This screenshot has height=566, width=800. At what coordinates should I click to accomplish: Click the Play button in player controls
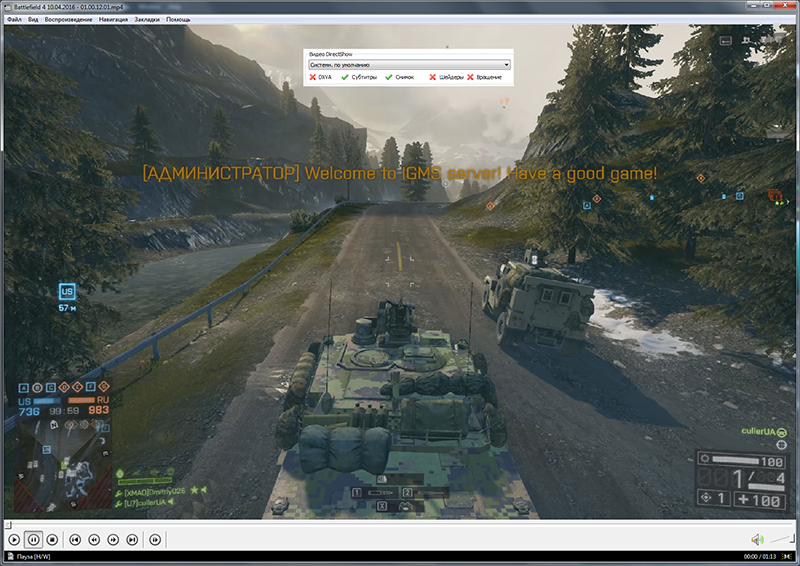pyautogui.click(x=14, y=539)
